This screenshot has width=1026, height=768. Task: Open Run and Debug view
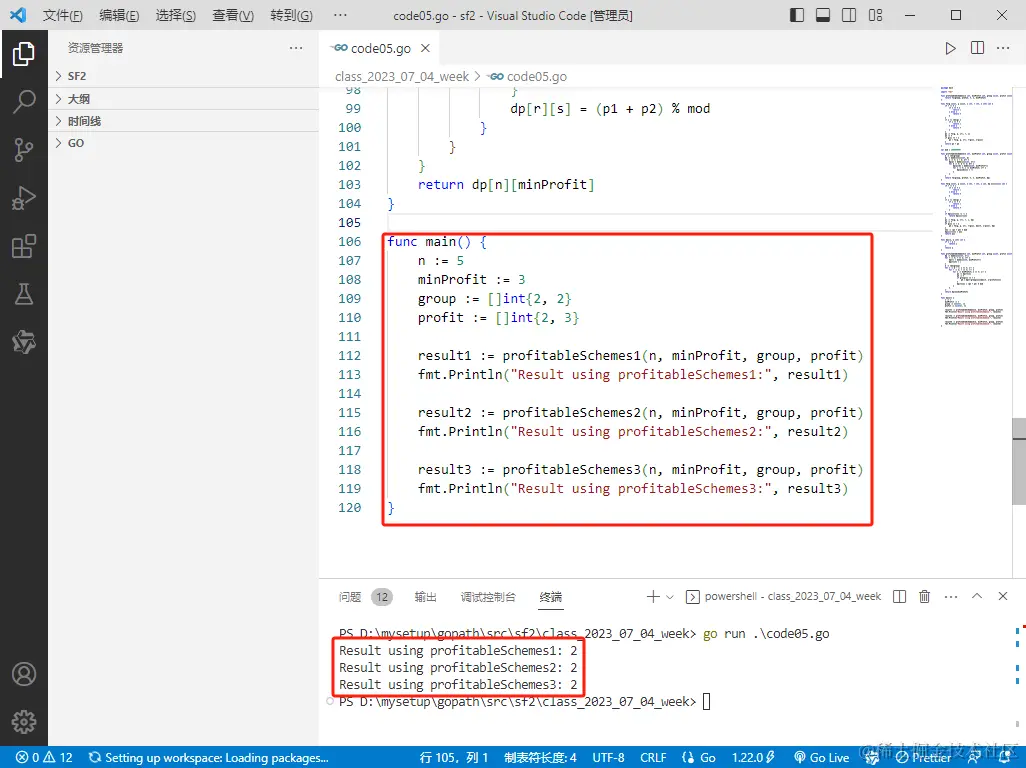coord(24,198)
